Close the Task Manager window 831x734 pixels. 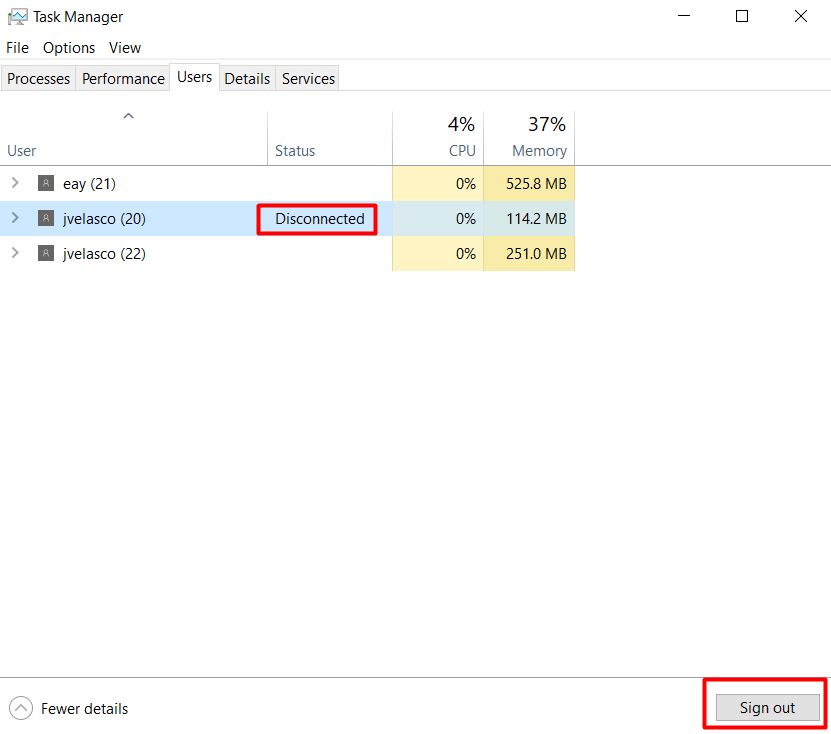click(801, 16)
